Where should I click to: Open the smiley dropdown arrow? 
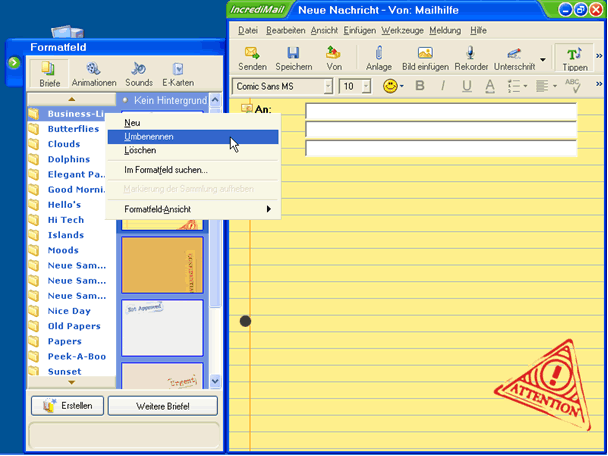[402, 86]
